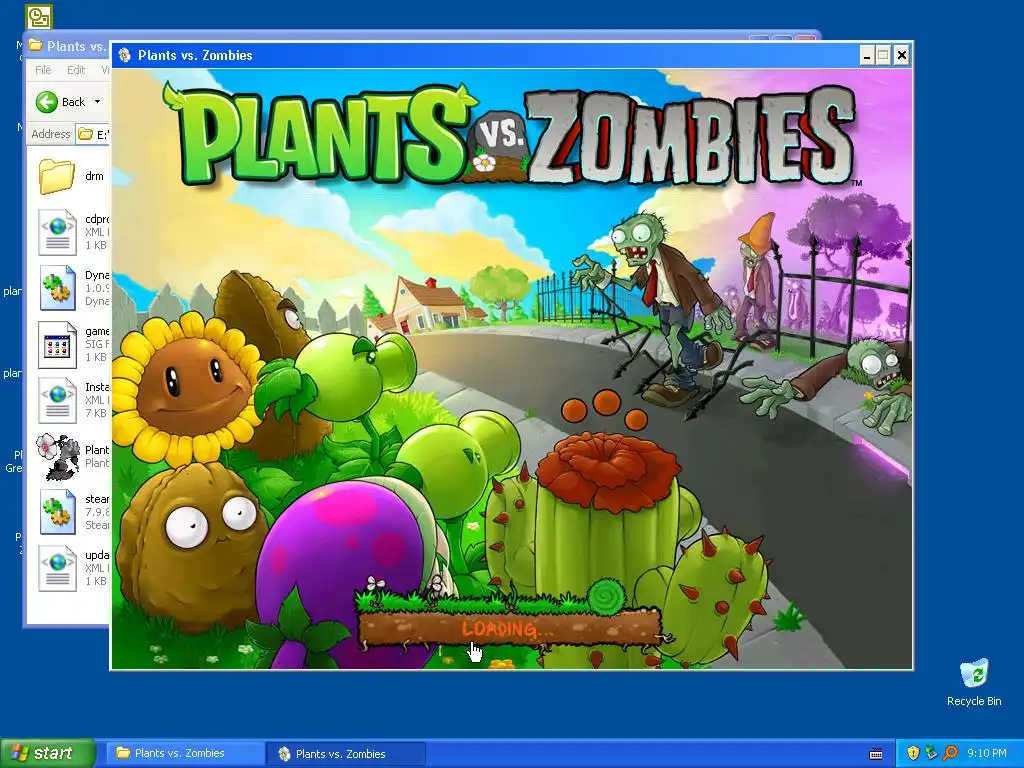Screen dimensions: 1024x768
Task: Click the folder icon in the Address field
Action: 86,135
